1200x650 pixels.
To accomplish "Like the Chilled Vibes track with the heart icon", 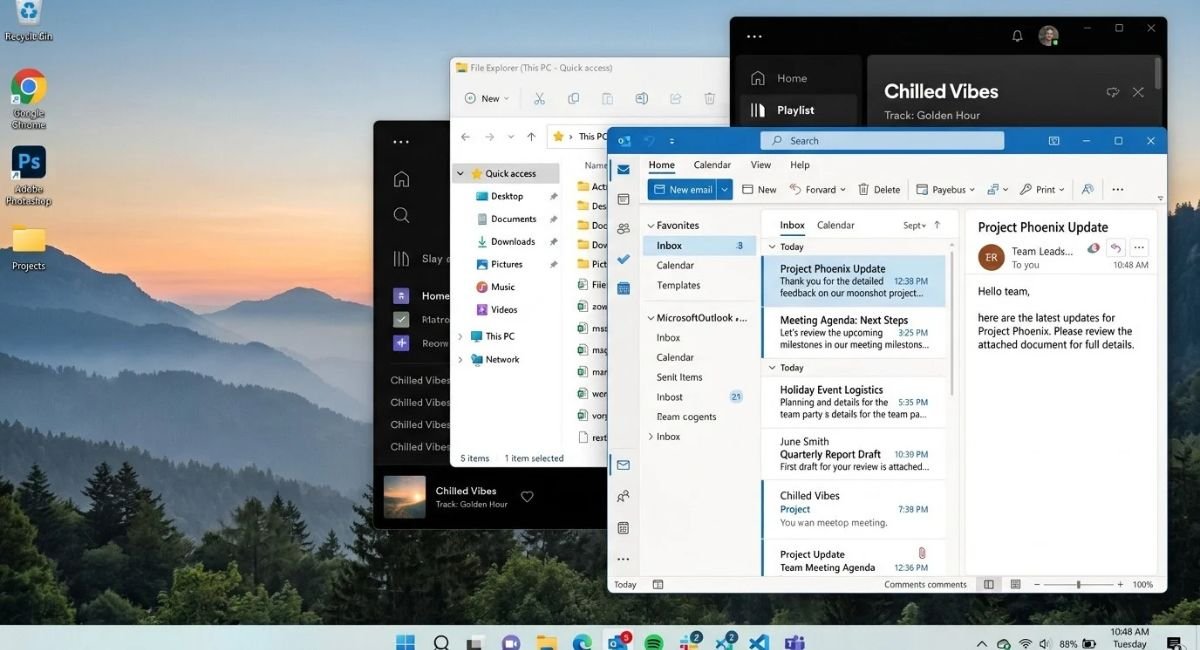I will click(527, 496).
